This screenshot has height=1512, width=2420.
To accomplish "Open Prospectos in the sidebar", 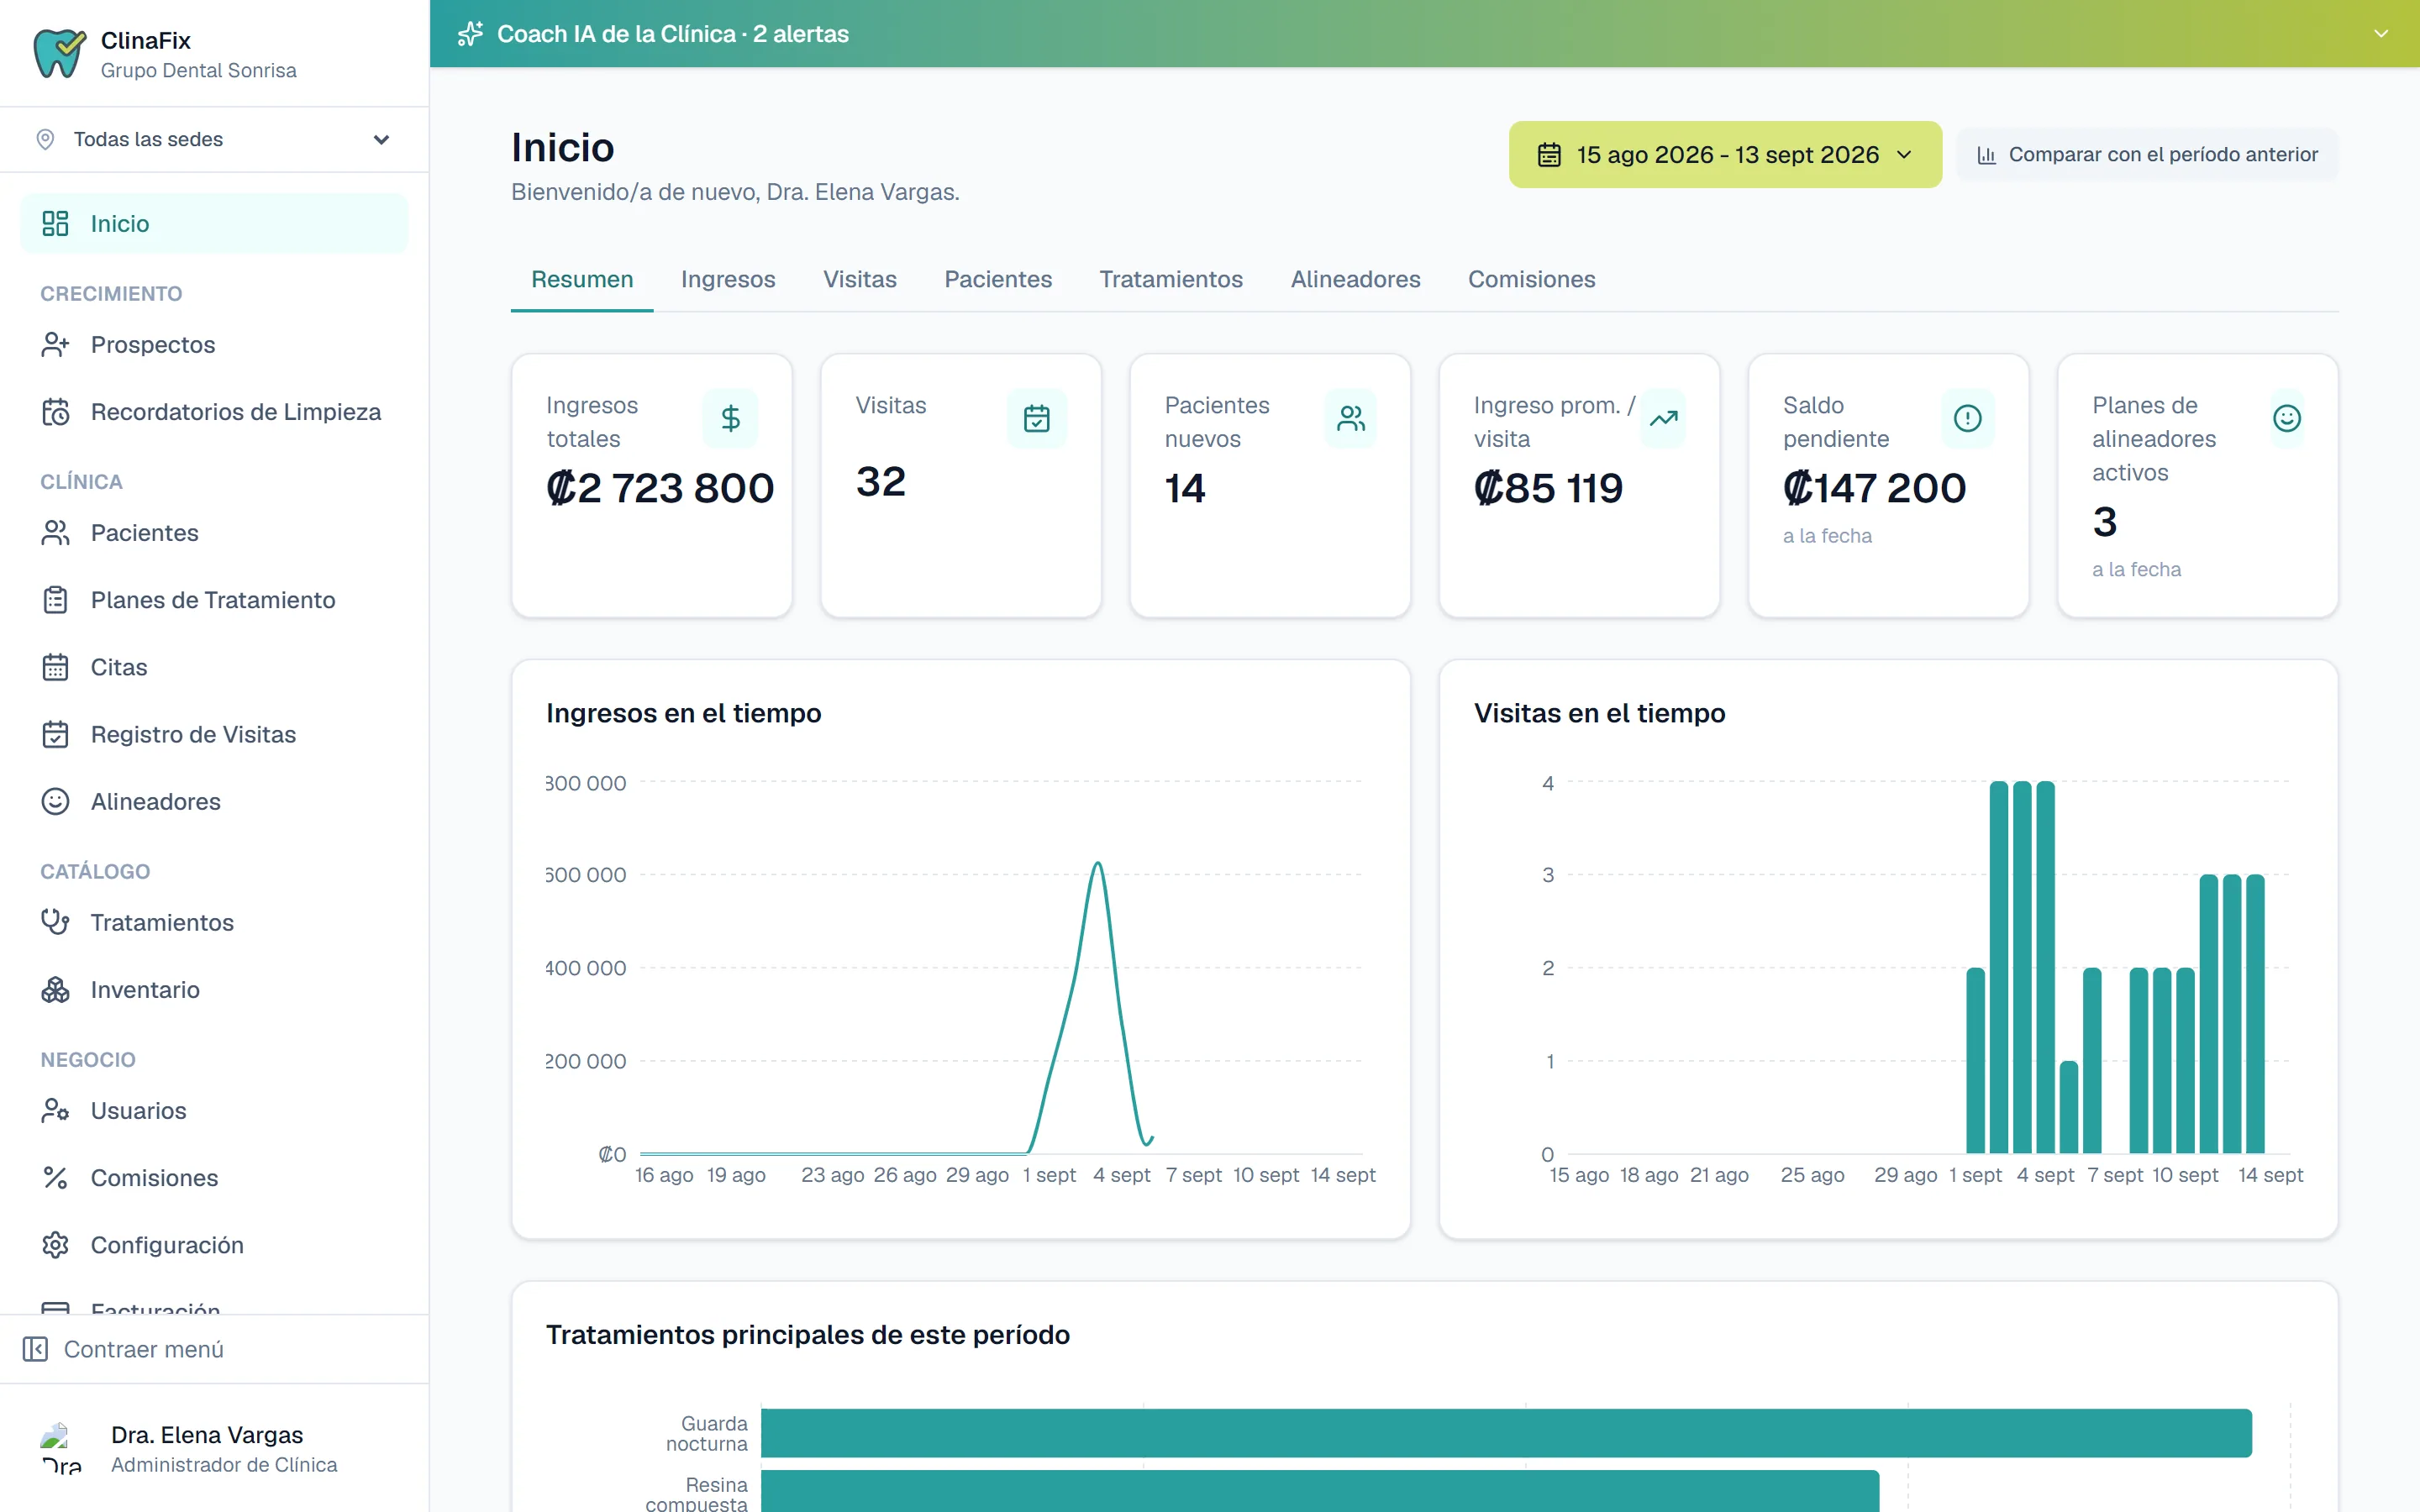I will click(214, 344).
